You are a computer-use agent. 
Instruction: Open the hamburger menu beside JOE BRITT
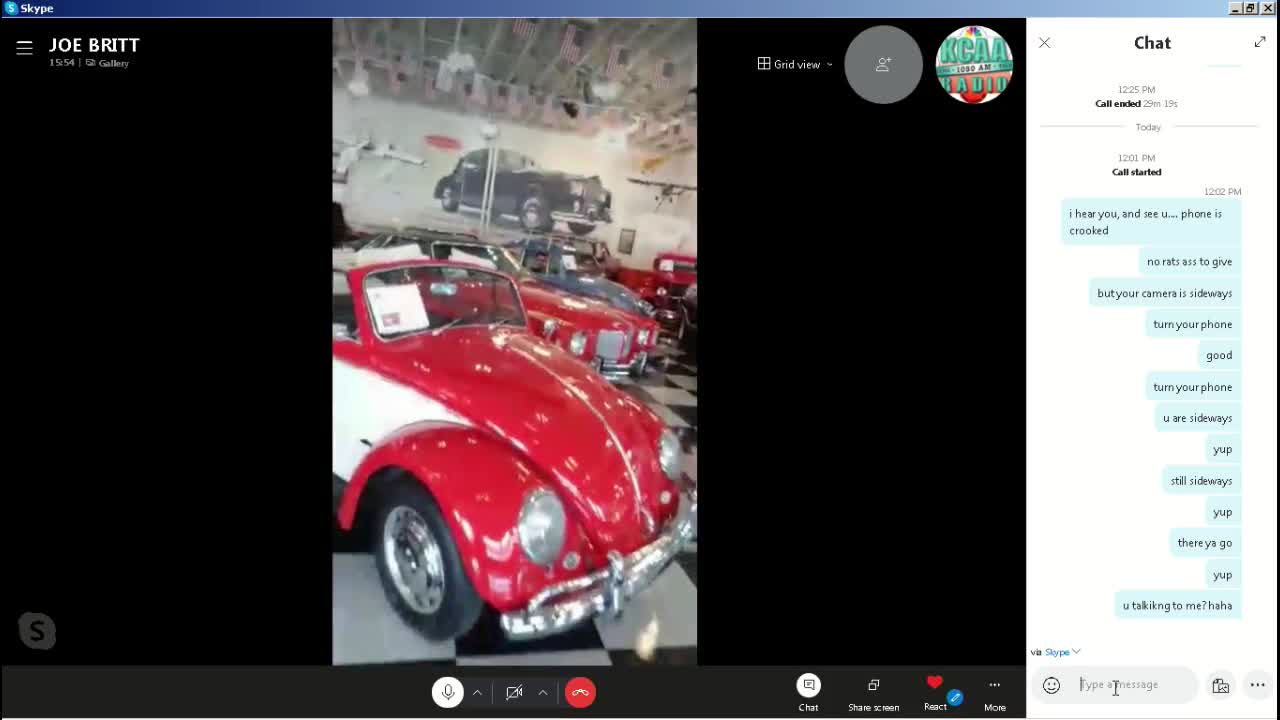pyautogui.click(x=25, y=47)
